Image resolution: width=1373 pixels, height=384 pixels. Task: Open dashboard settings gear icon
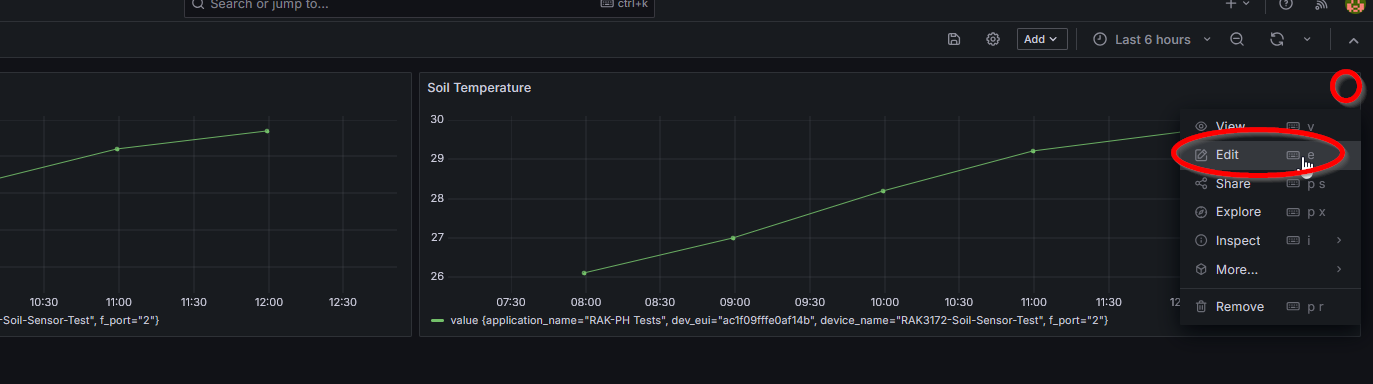(x=993, y=39)
